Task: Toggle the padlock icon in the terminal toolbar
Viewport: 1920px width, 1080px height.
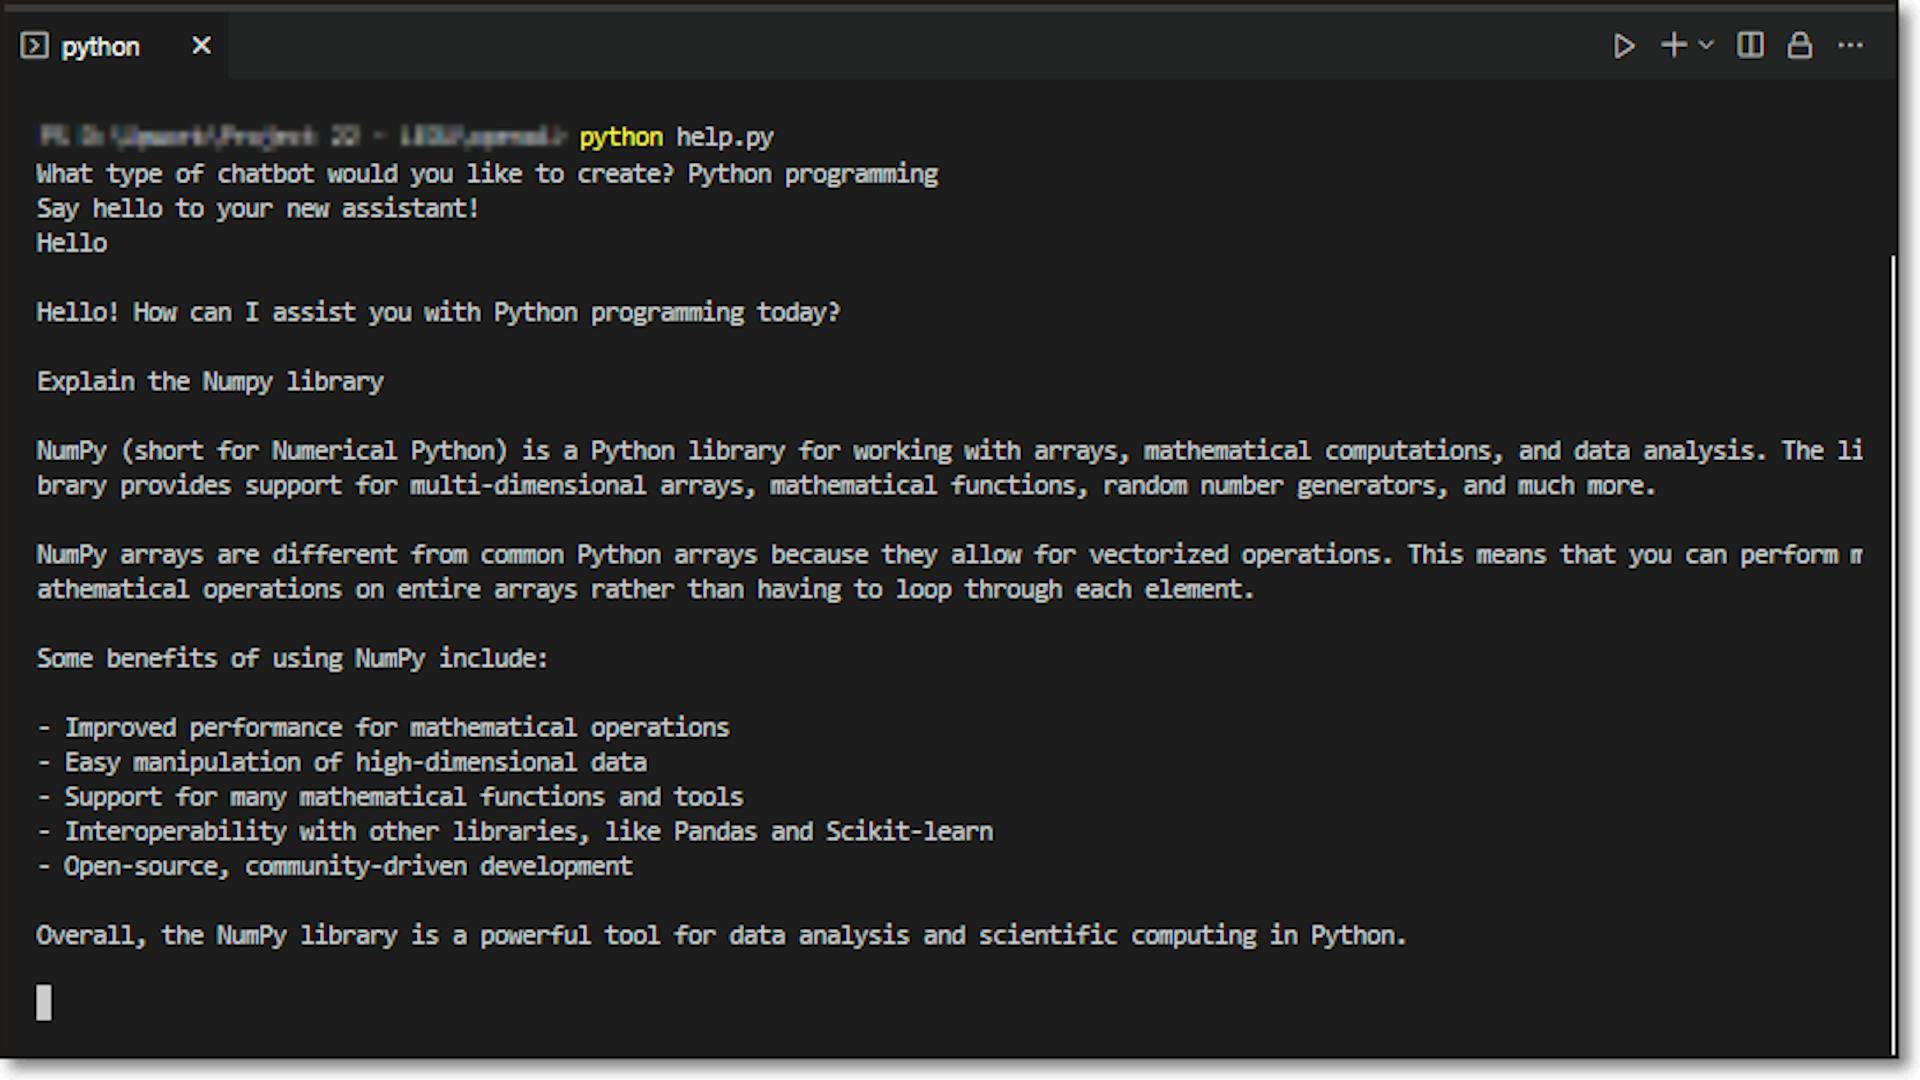Action: (x=1800, y=45)
